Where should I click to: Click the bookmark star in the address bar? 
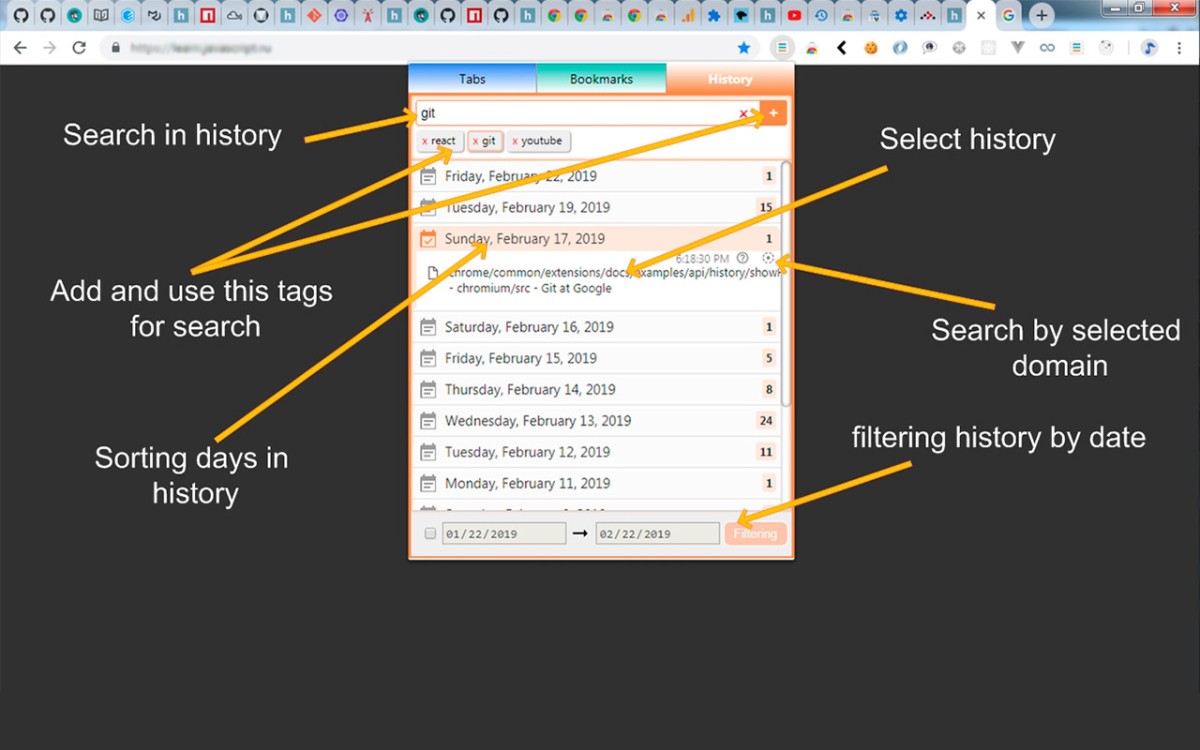pyautogui.click(x=744, y=47)
